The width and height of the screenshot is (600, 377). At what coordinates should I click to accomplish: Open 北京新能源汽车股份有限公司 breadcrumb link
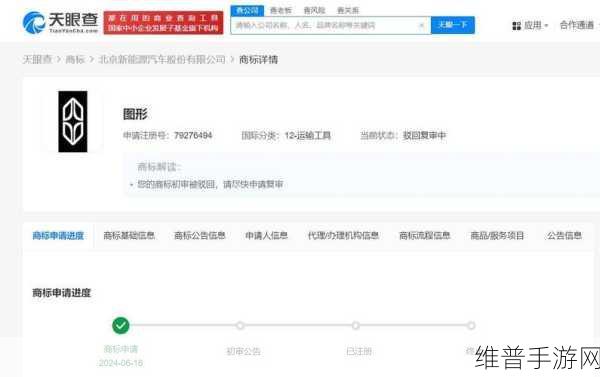(162, 60)
